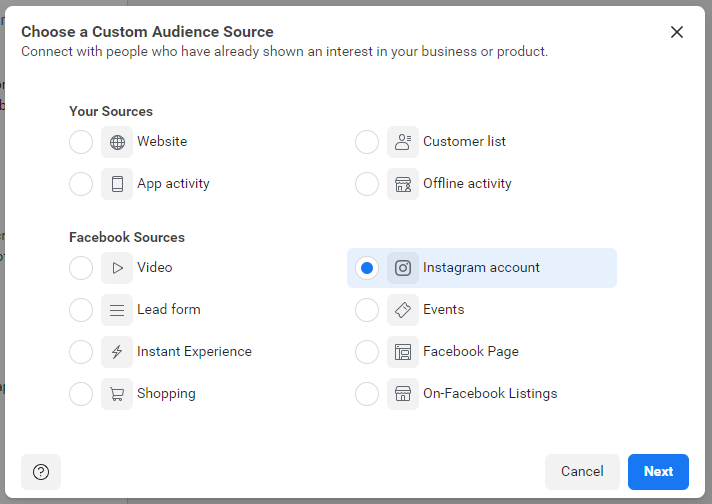The height and width of the screenshot is (504, 712).
Task: Select the Shopping radio button
Action: click(81, 394)
